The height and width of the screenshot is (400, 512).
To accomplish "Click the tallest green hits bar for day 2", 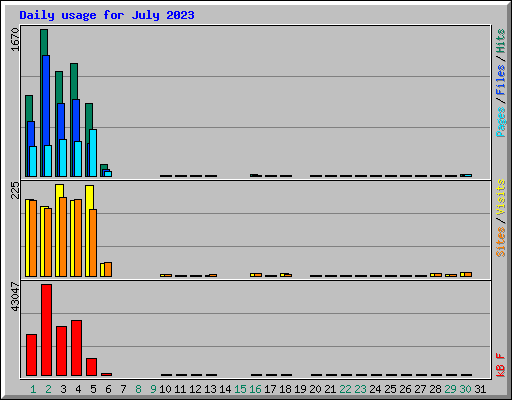I will [x=44, y=42].
